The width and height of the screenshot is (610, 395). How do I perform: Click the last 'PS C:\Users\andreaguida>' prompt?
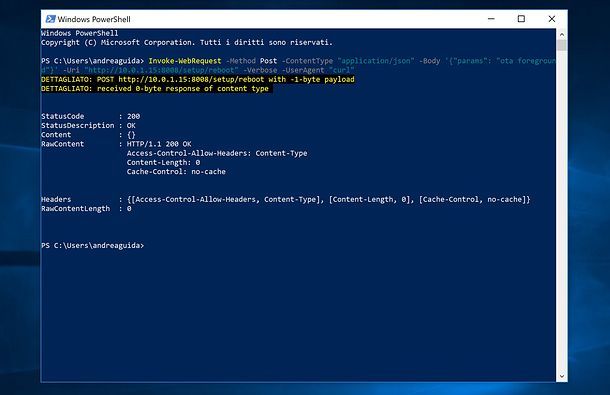(x=93, y=246)
